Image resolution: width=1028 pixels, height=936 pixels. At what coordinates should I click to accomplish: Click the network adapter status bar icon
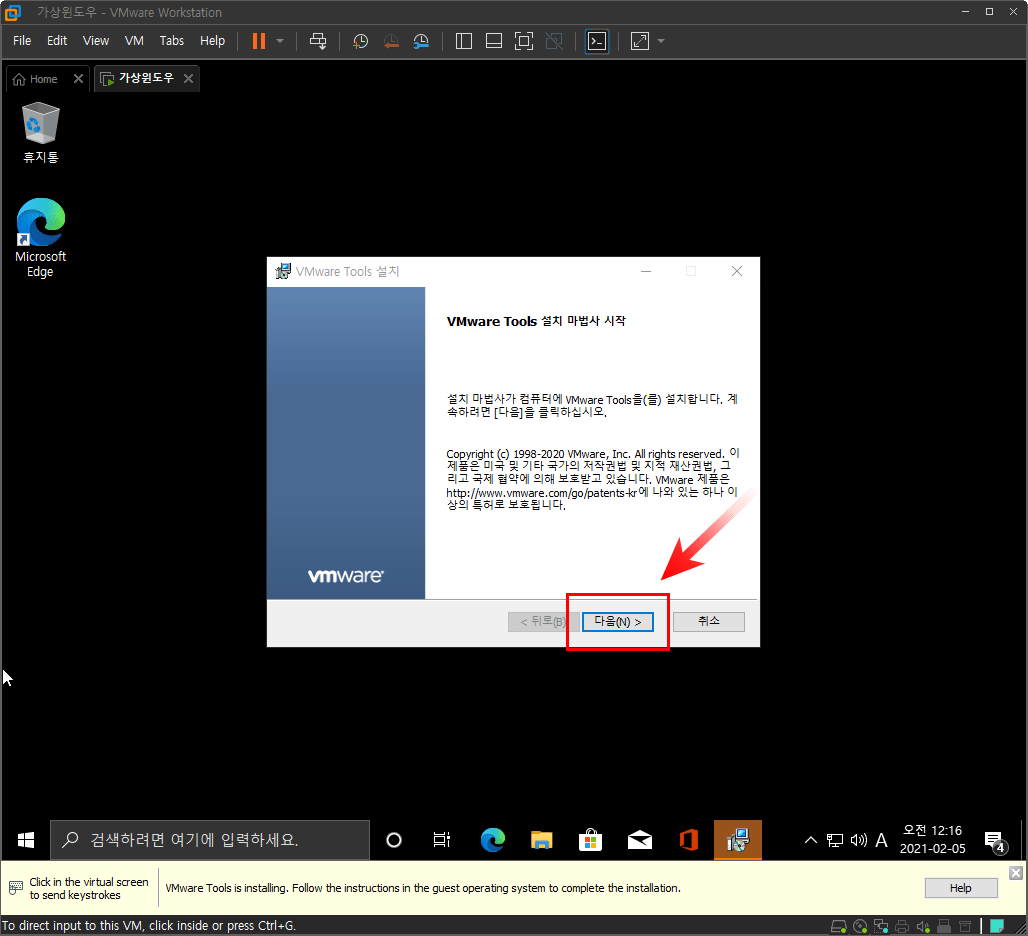880,926
